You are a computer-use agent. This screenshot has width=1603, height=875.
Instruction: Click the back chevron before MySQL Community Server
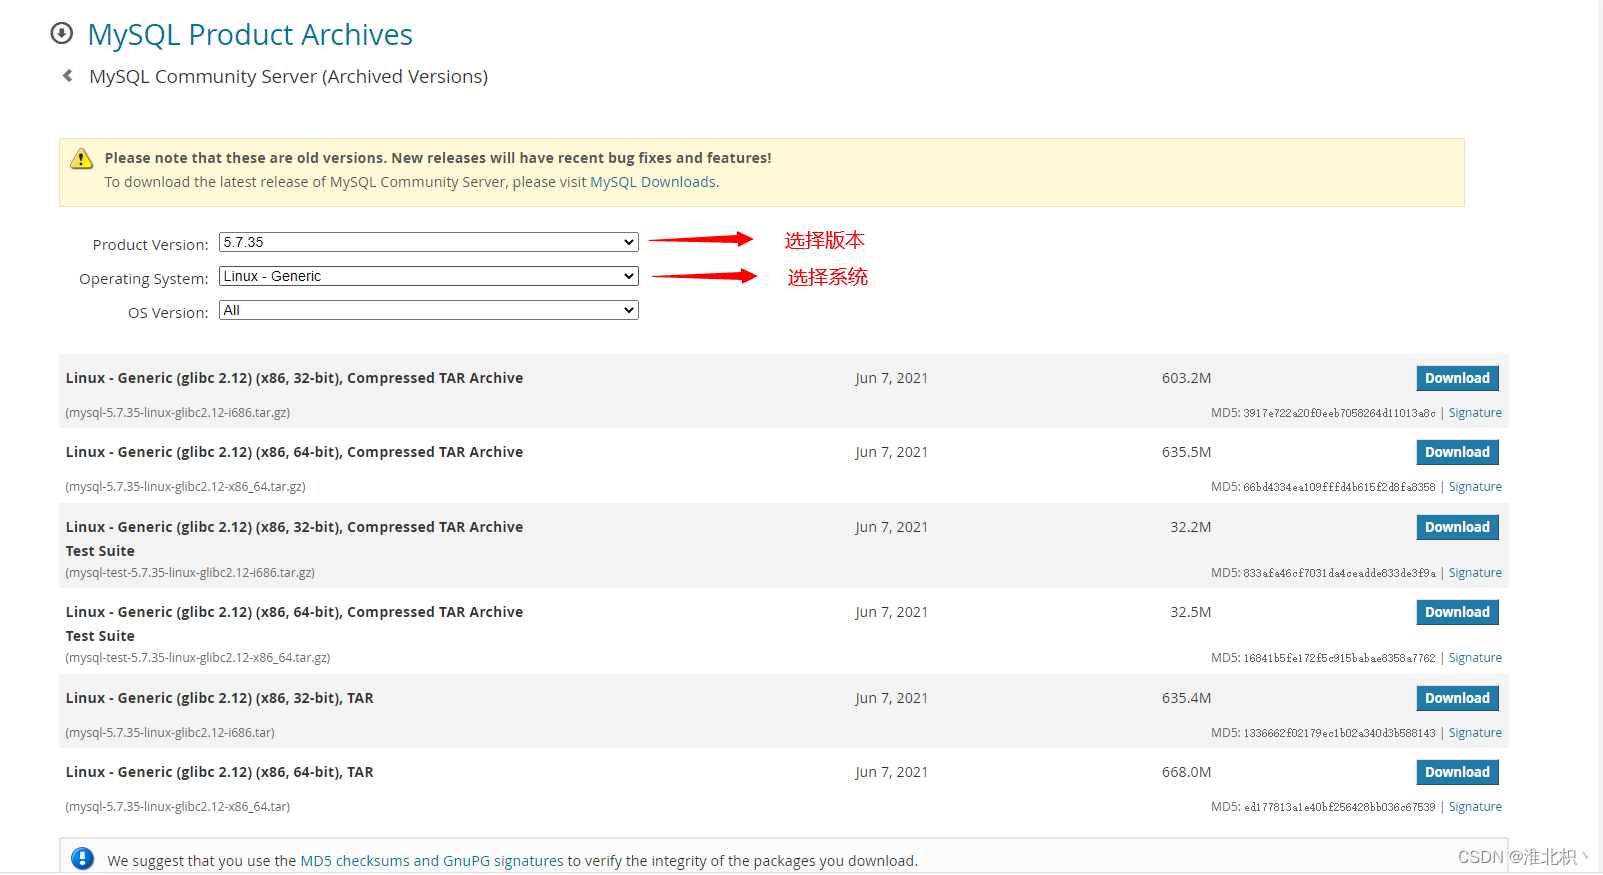(x=67, y=75)
